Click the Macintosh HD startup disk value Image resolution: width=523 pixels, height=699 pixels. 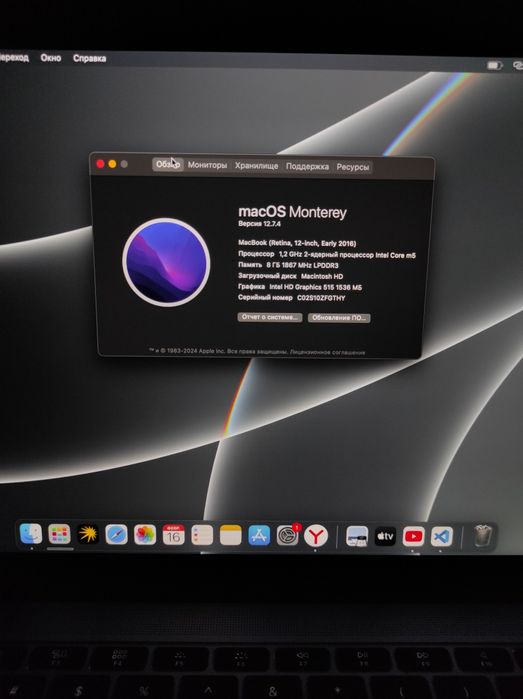(x=322, y=276)
